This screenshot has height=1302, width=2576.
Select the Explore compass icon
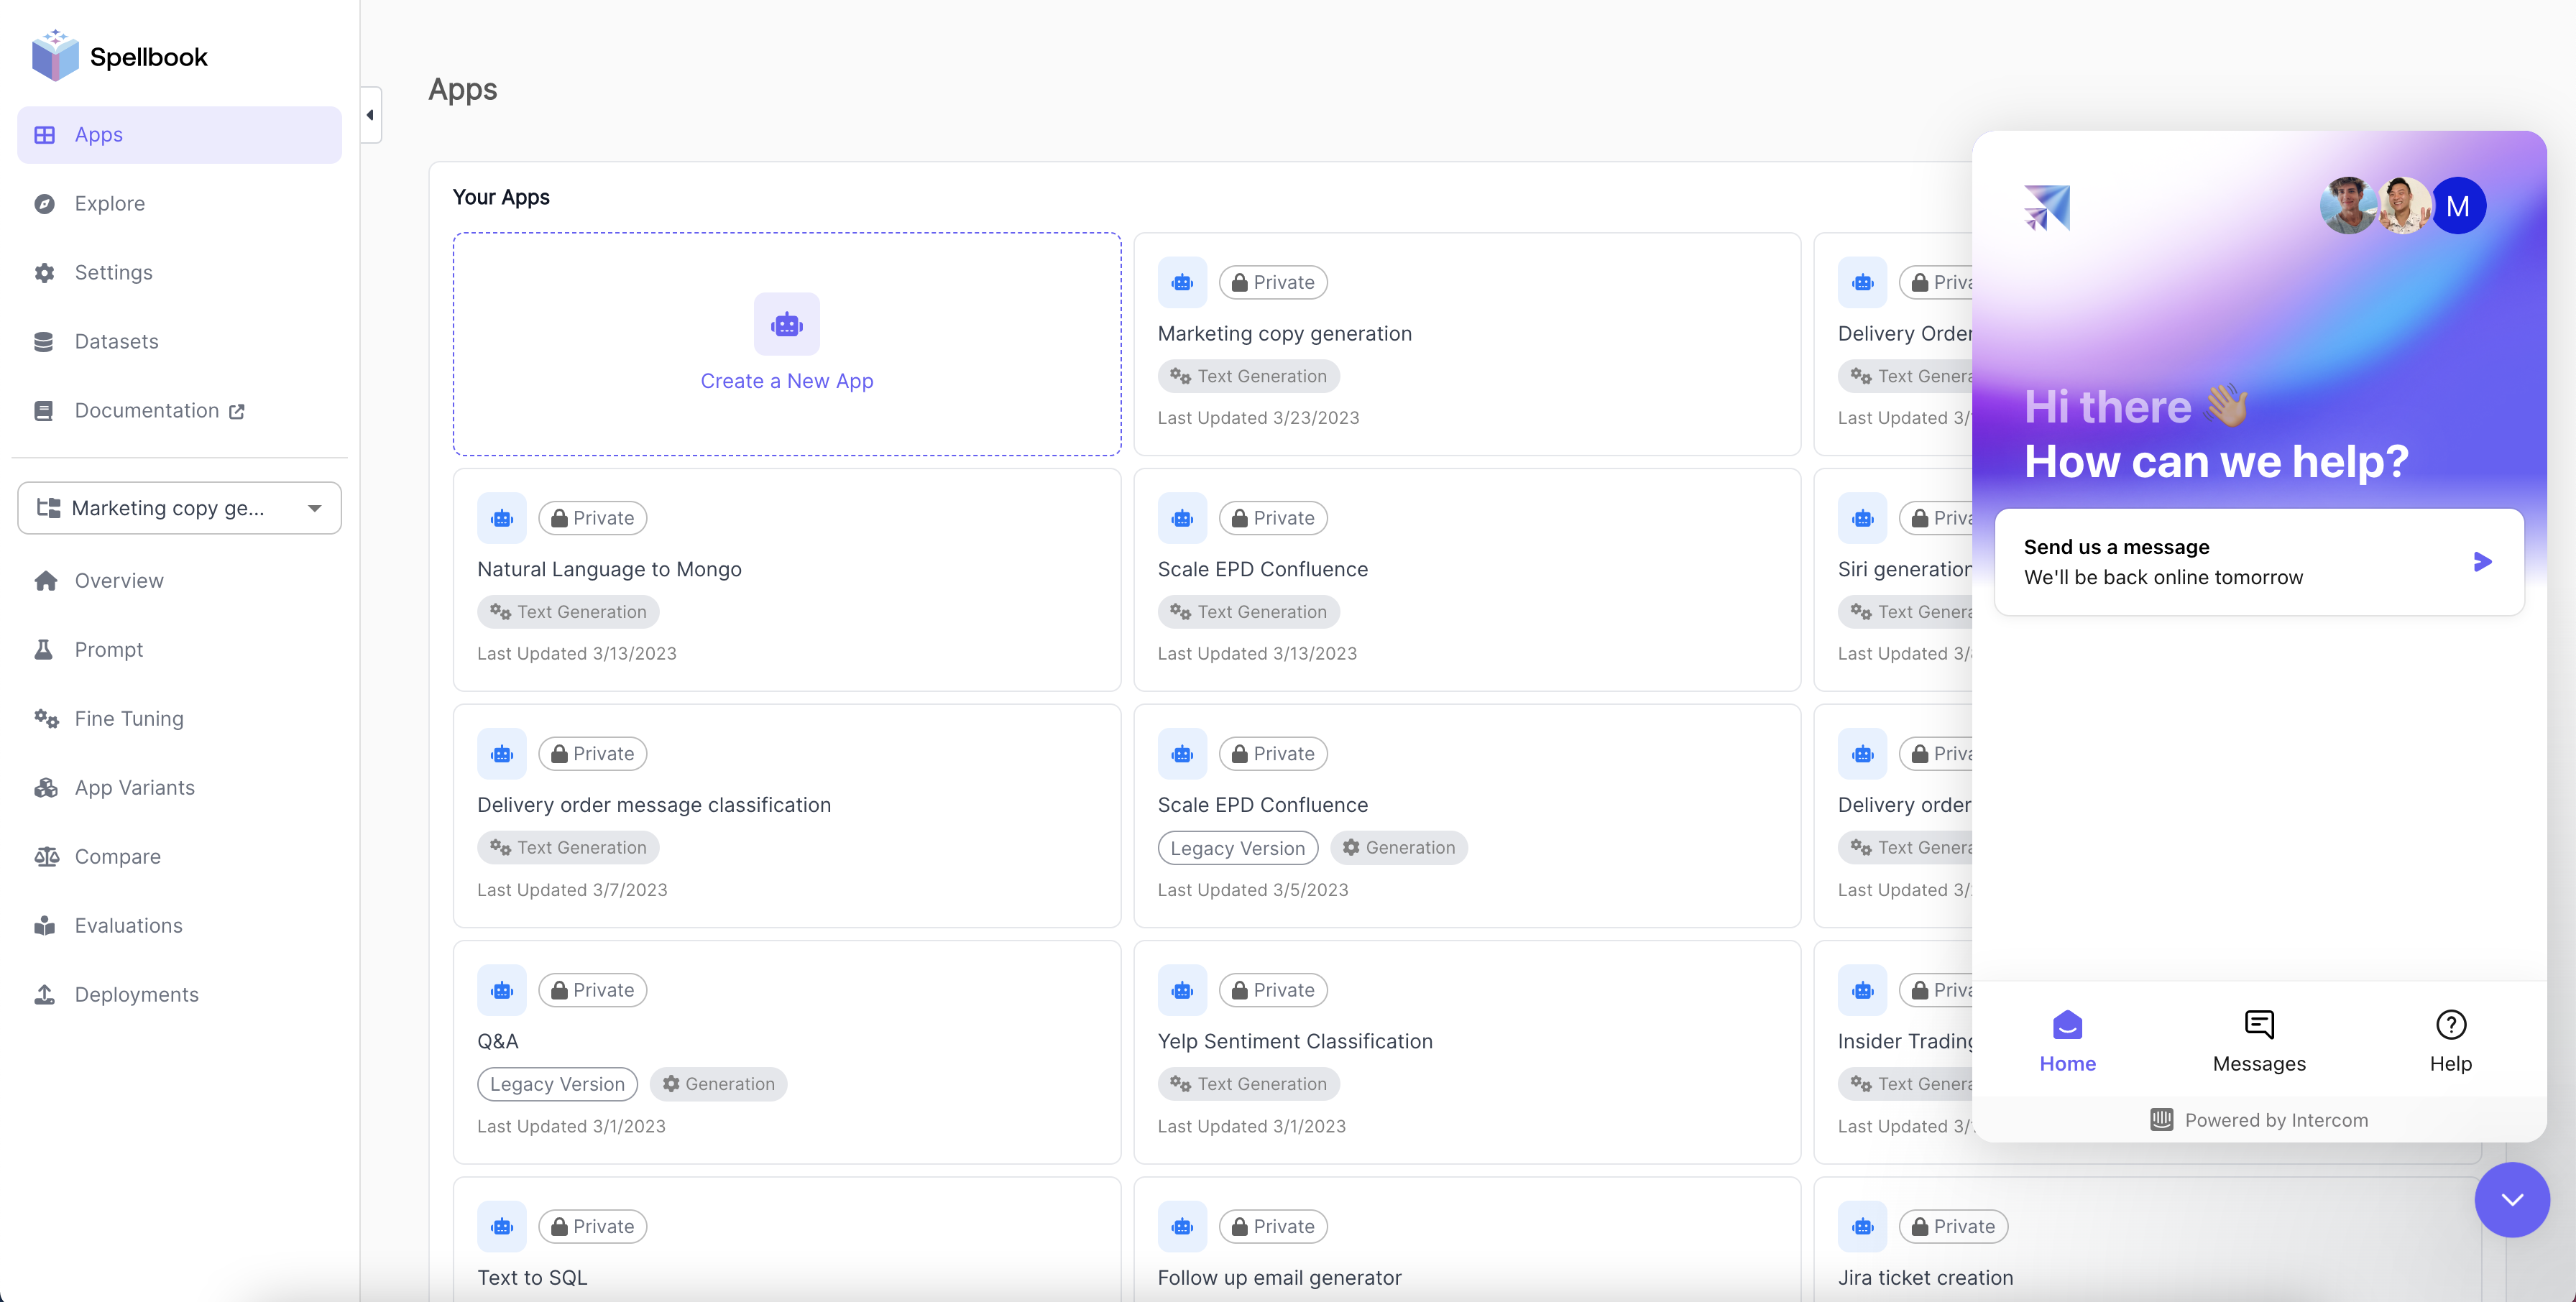point(45,203)
